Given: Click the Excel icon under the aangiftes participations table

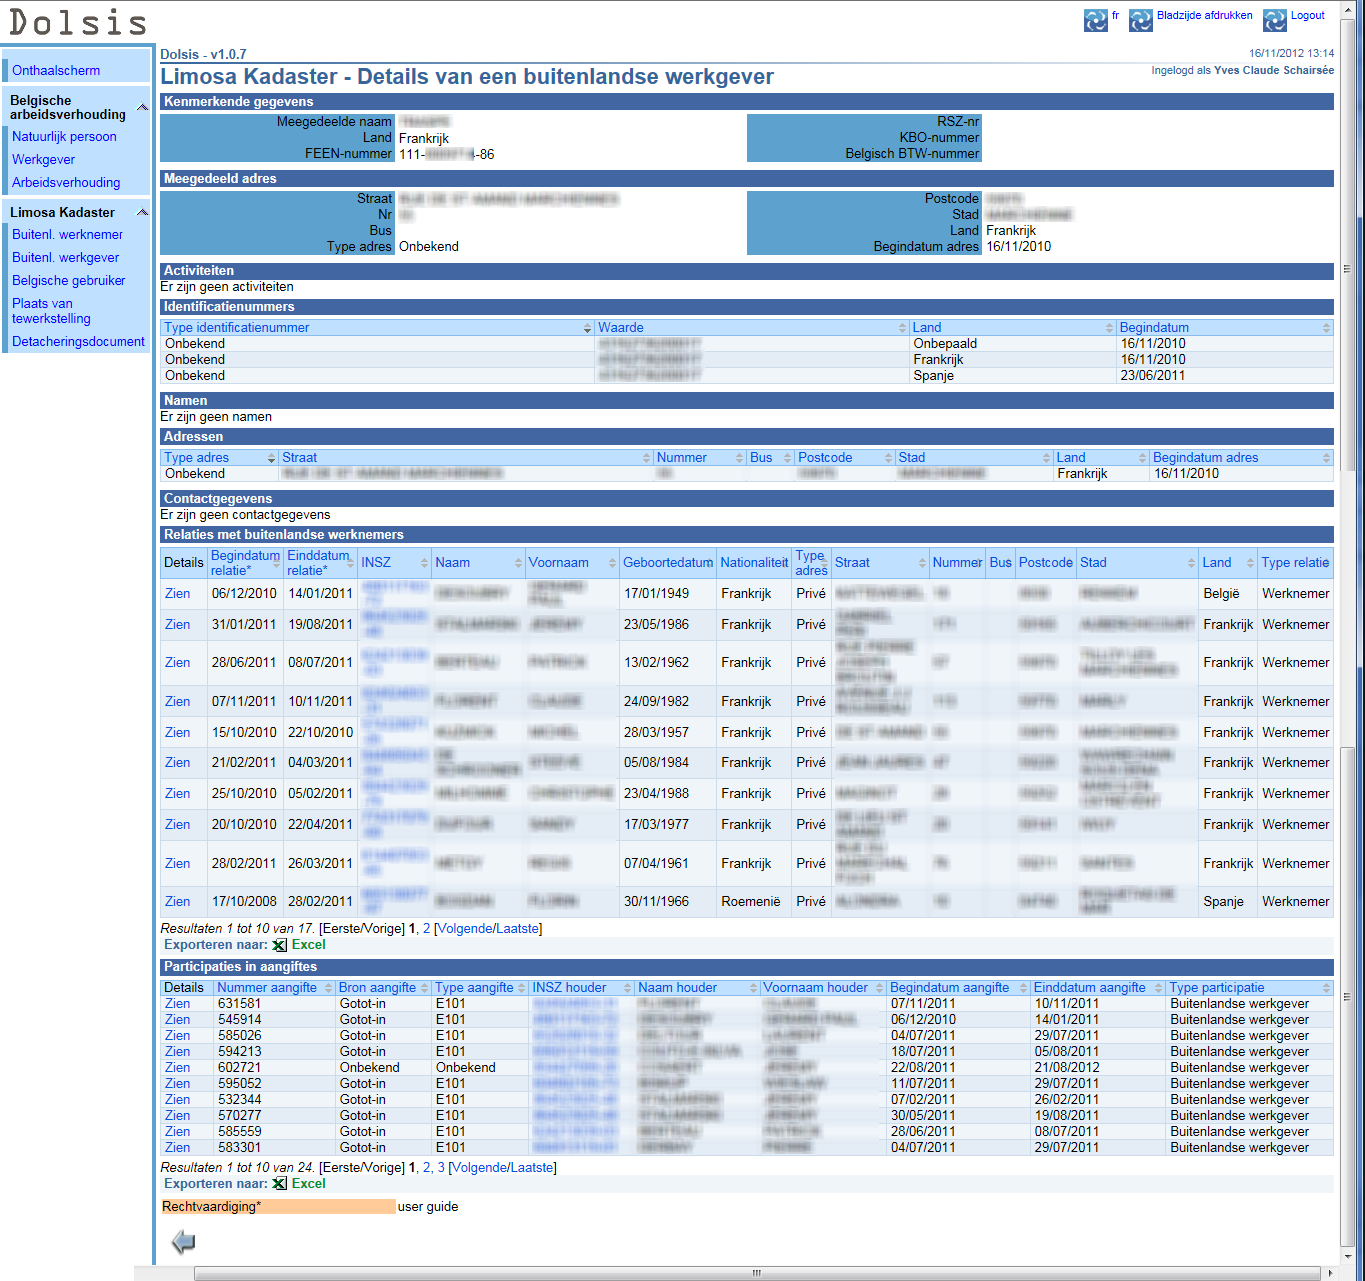Looking at the screenshot, I should [x=280, y=1184].
